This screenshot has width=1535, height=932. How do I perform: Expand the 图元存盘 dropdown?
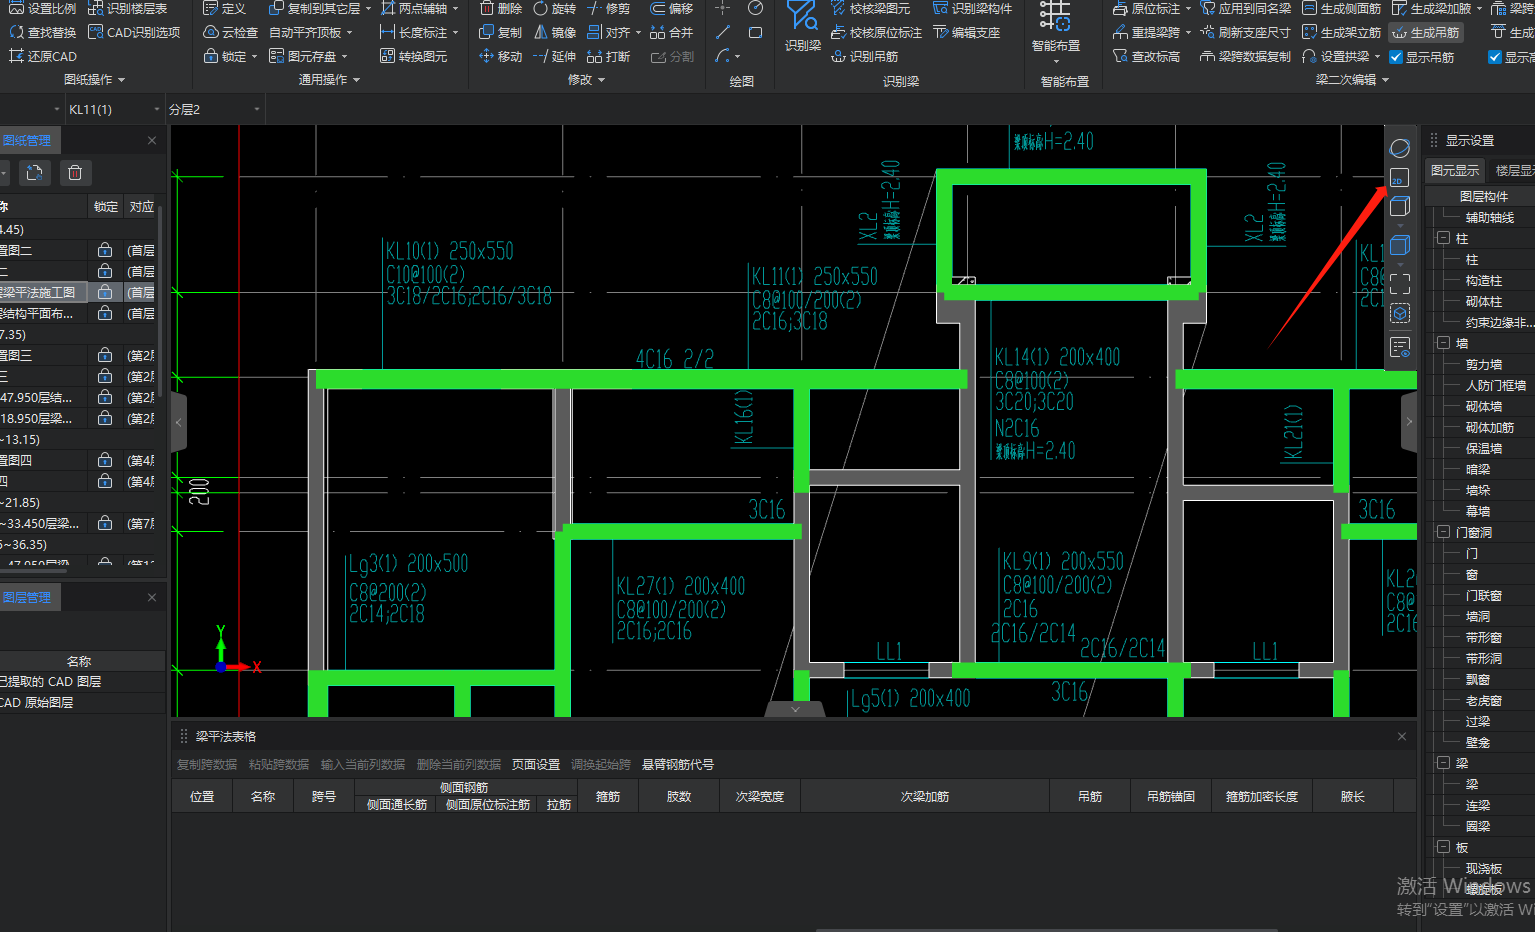coord(344,57)
